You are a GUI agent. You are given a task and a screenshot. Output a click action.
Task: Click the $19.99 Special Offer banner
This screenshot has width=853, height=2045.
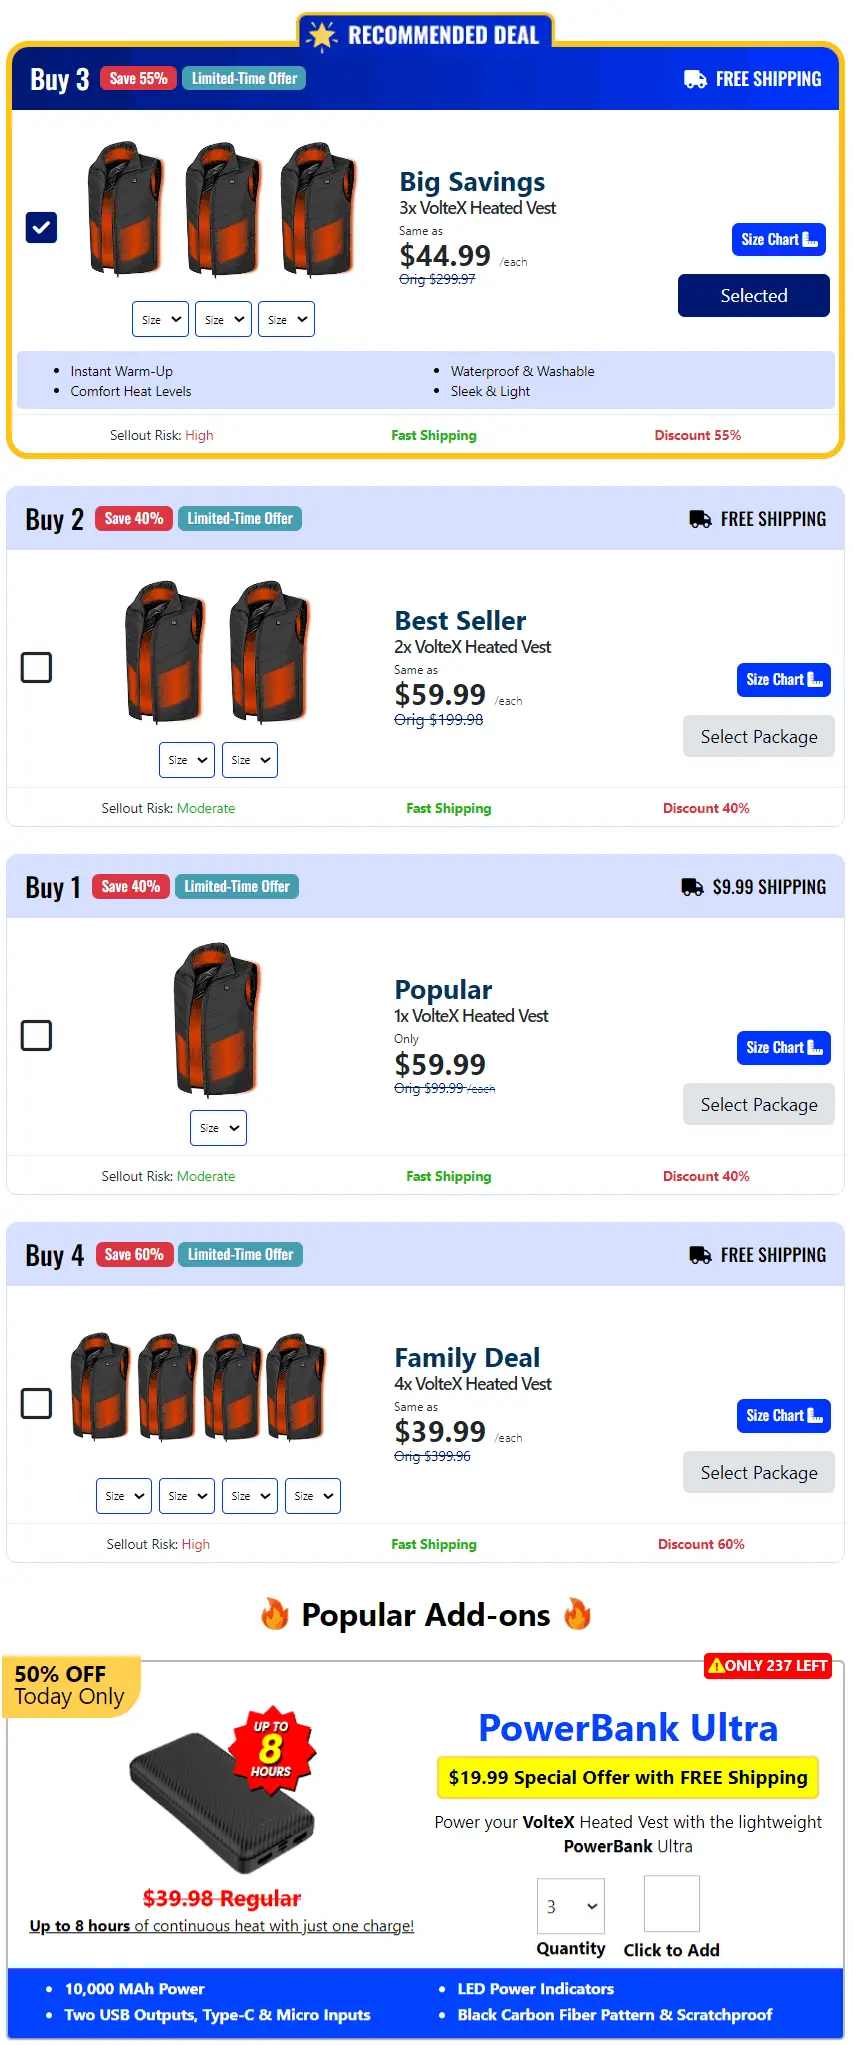pyautogui.click(x=627, y=1777)
